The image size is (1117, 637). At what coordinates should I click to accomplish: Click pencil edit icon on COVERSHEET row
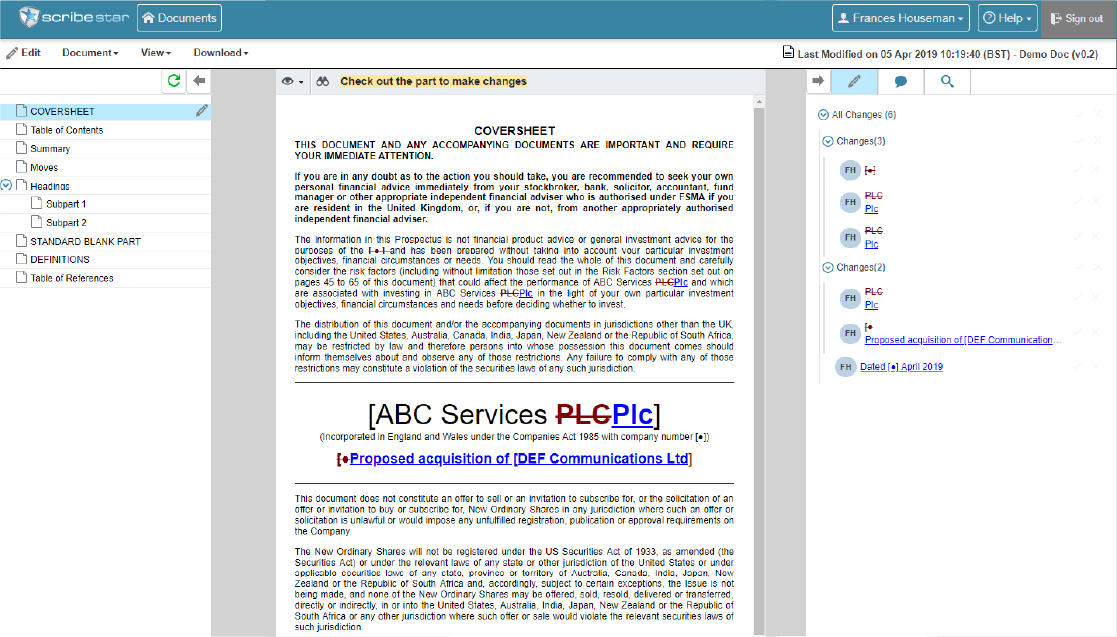(202, 111)
